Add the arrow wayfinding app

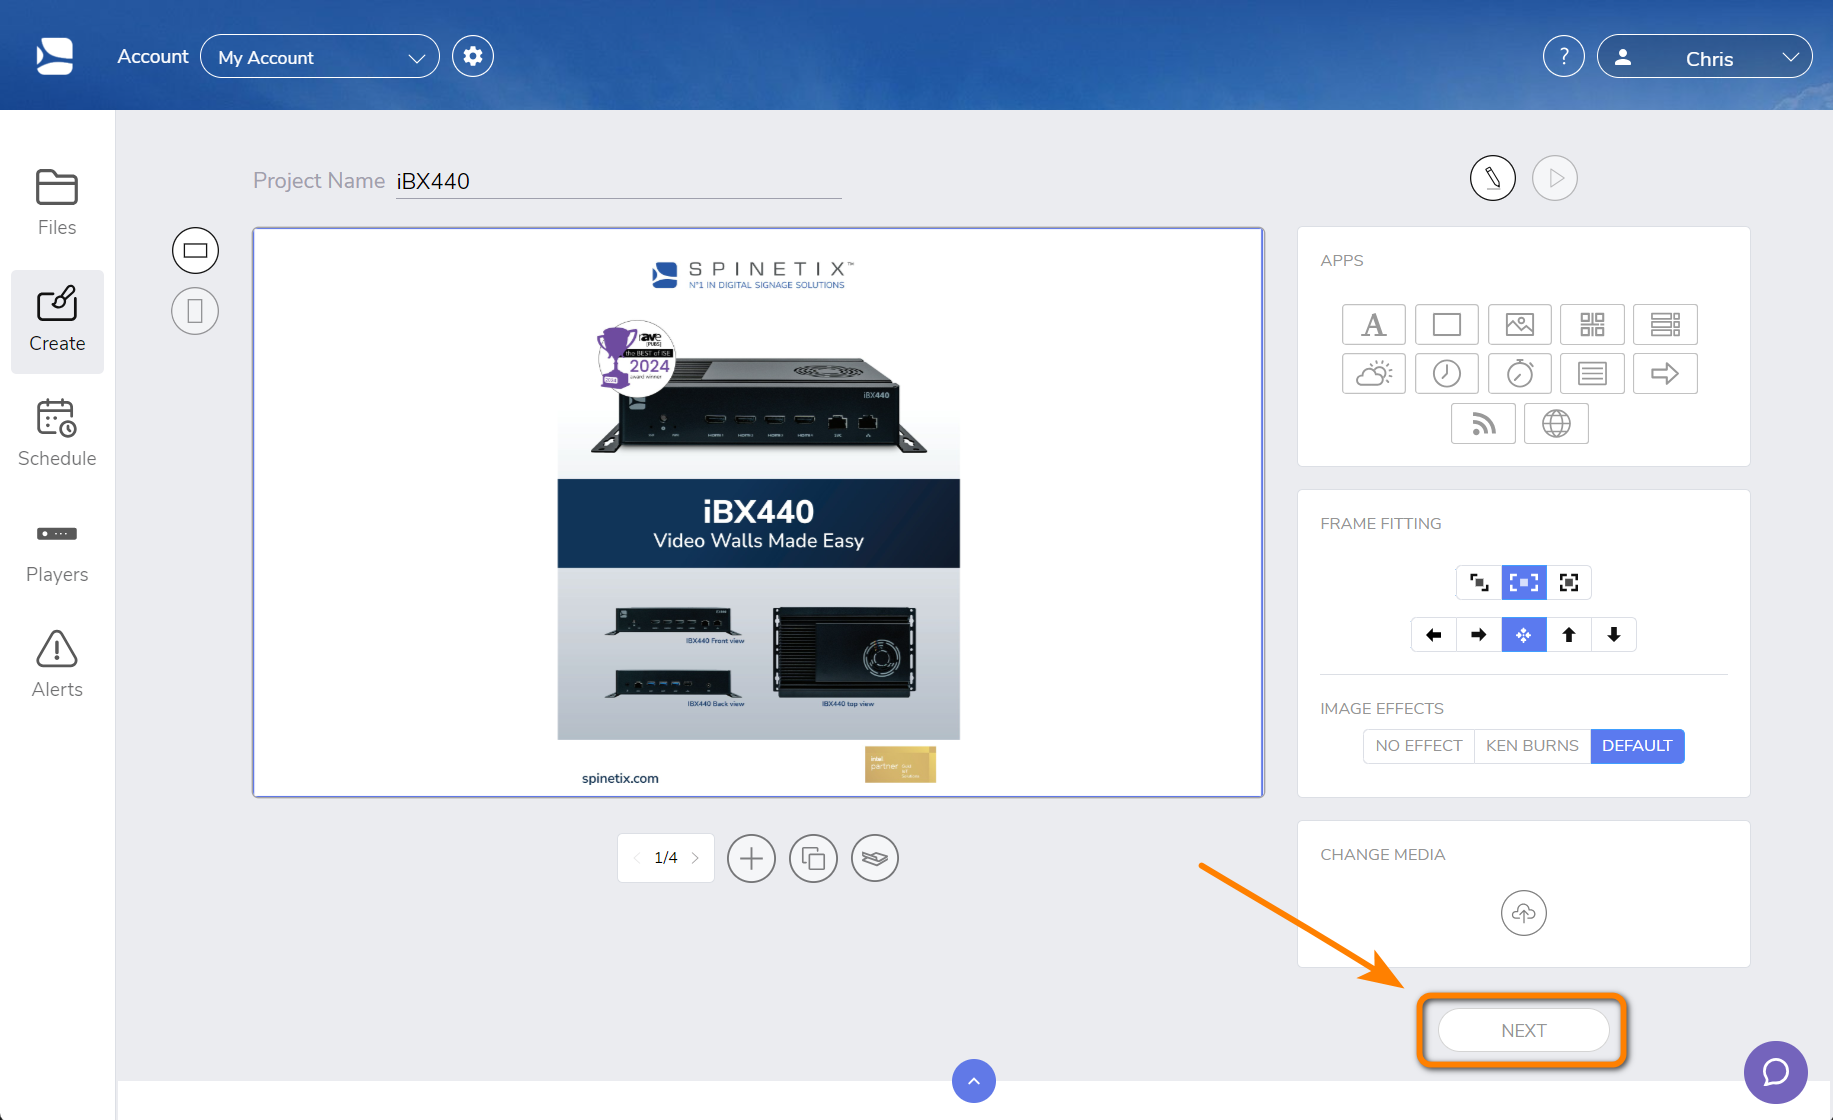coord(1665,374)
